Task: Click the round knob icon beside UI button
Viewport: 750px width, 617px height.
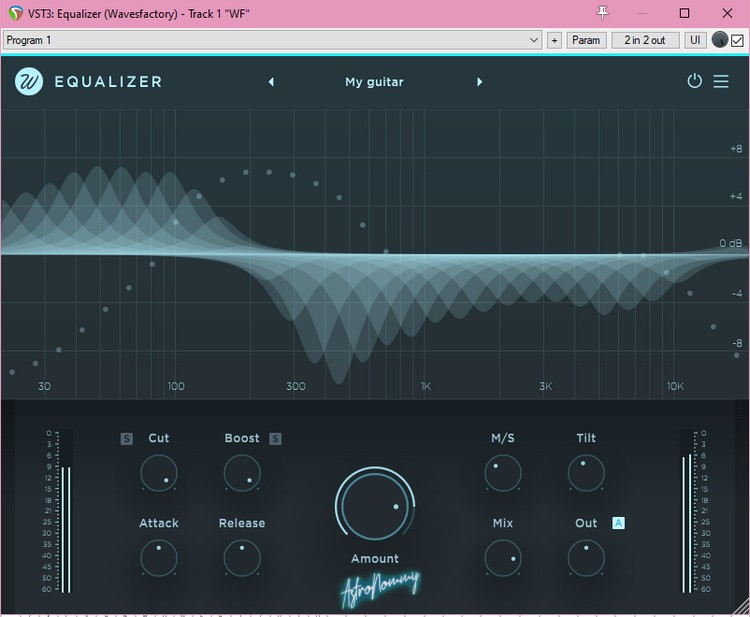Action: (x=720, y=40)
